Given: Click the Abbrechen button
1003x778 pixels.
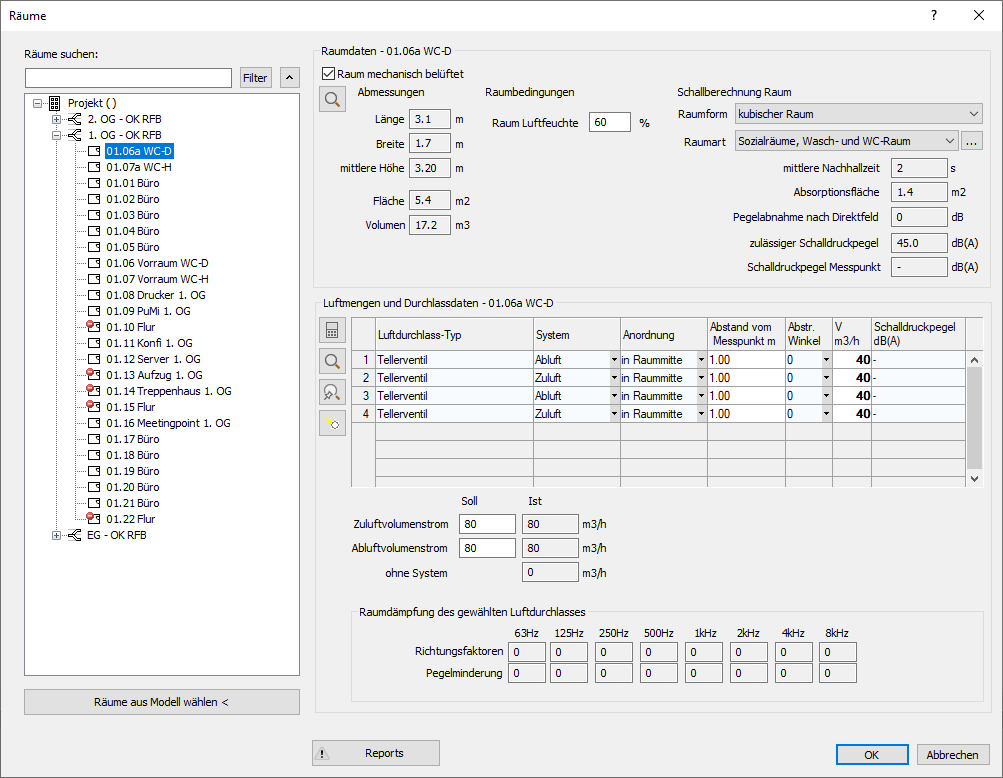Looking at the screenshot, I should 952,754.
